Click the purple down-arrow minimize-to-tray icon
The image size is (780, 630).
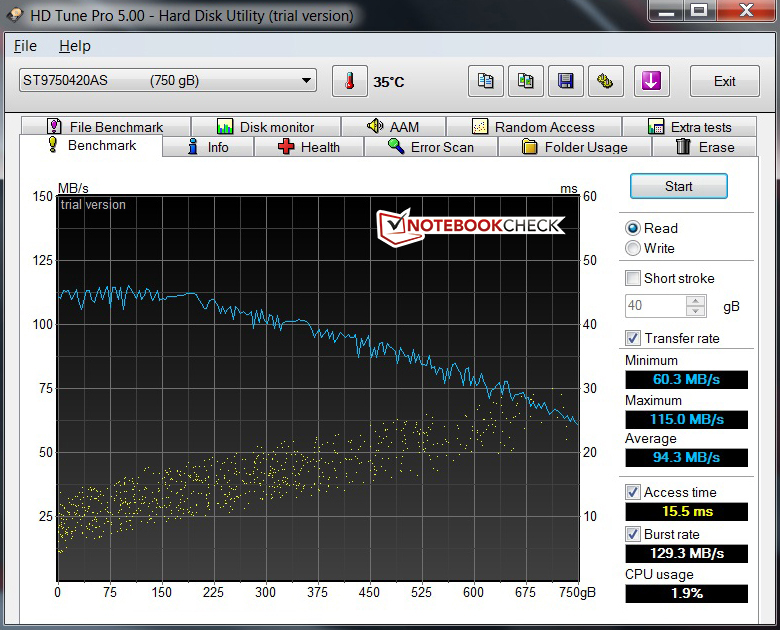pos(651,81)
